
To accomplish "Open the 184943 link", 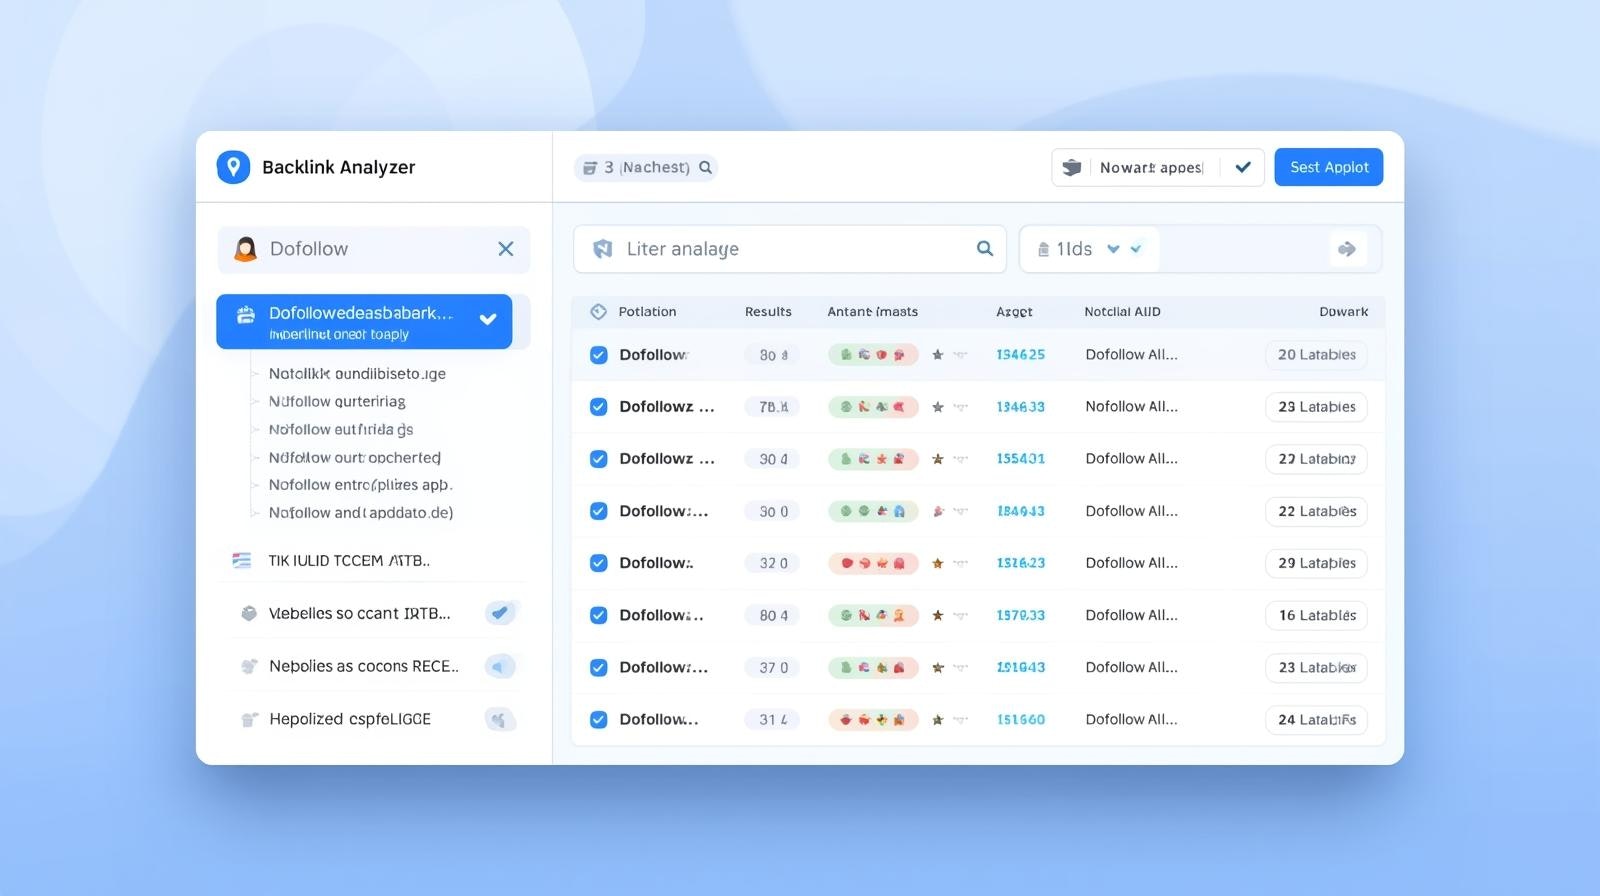I will pos(1020,511).
